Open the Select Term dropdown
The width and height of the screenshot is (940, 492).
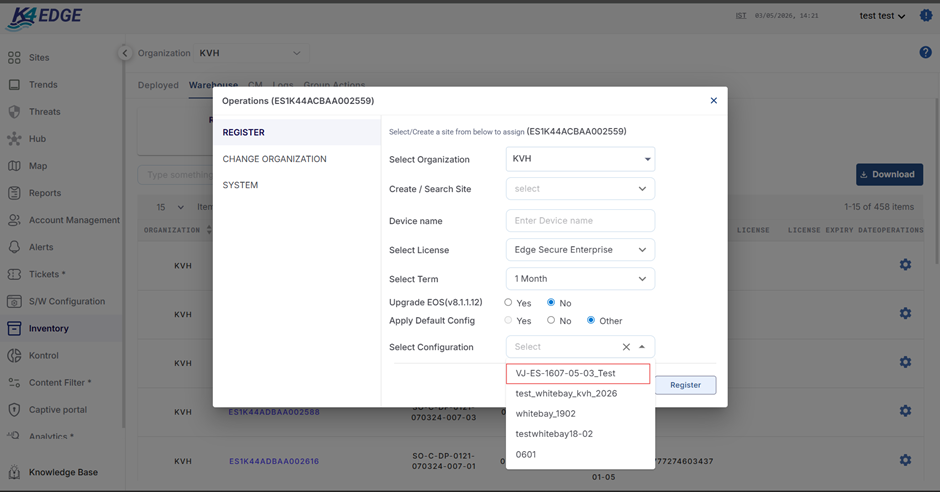pos(580,279)
